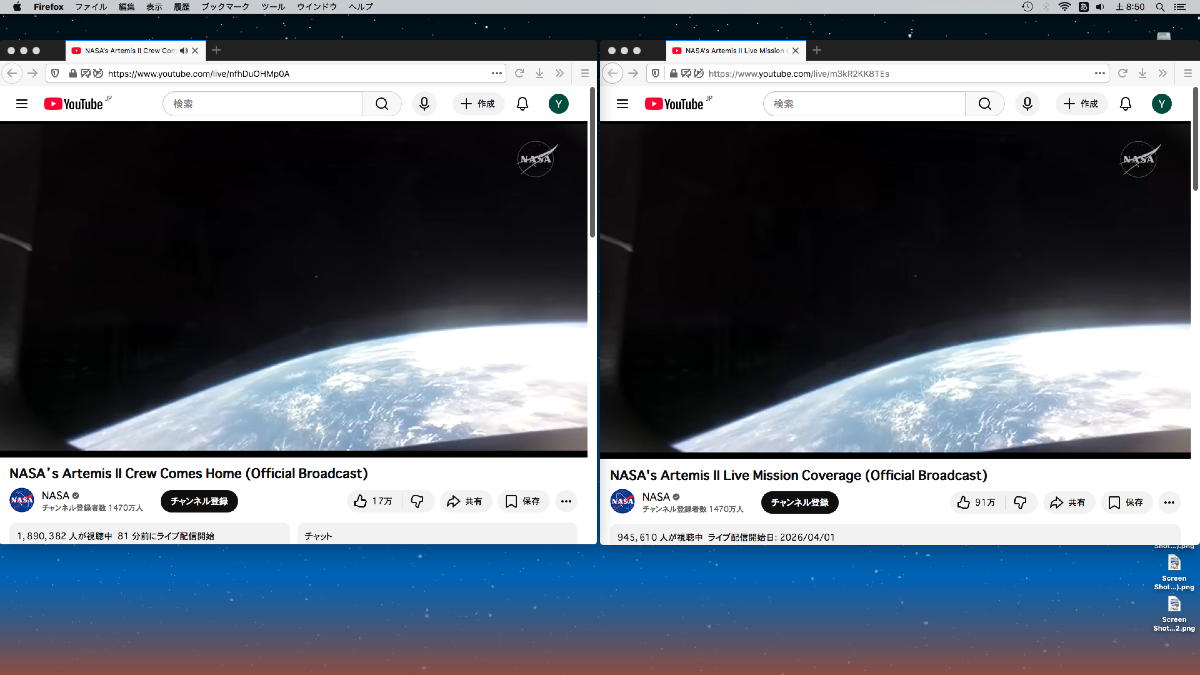Open YouTube hamburger guide menu in right window
Image resolution: width=1200 pixels, height=675 pixels.
coord(622,104)
